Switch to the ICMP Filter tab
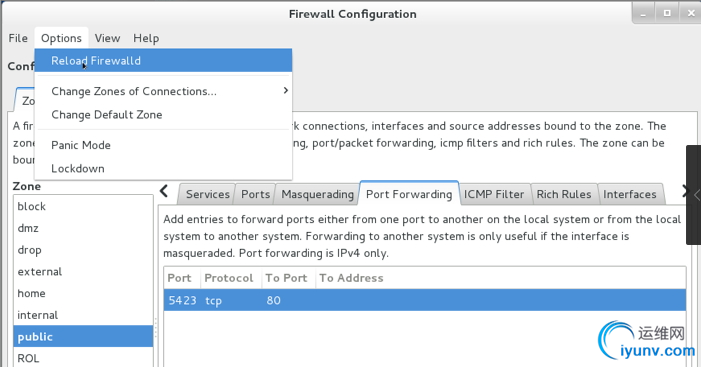This screenshot has height=367, width=701. pos(494,194)
